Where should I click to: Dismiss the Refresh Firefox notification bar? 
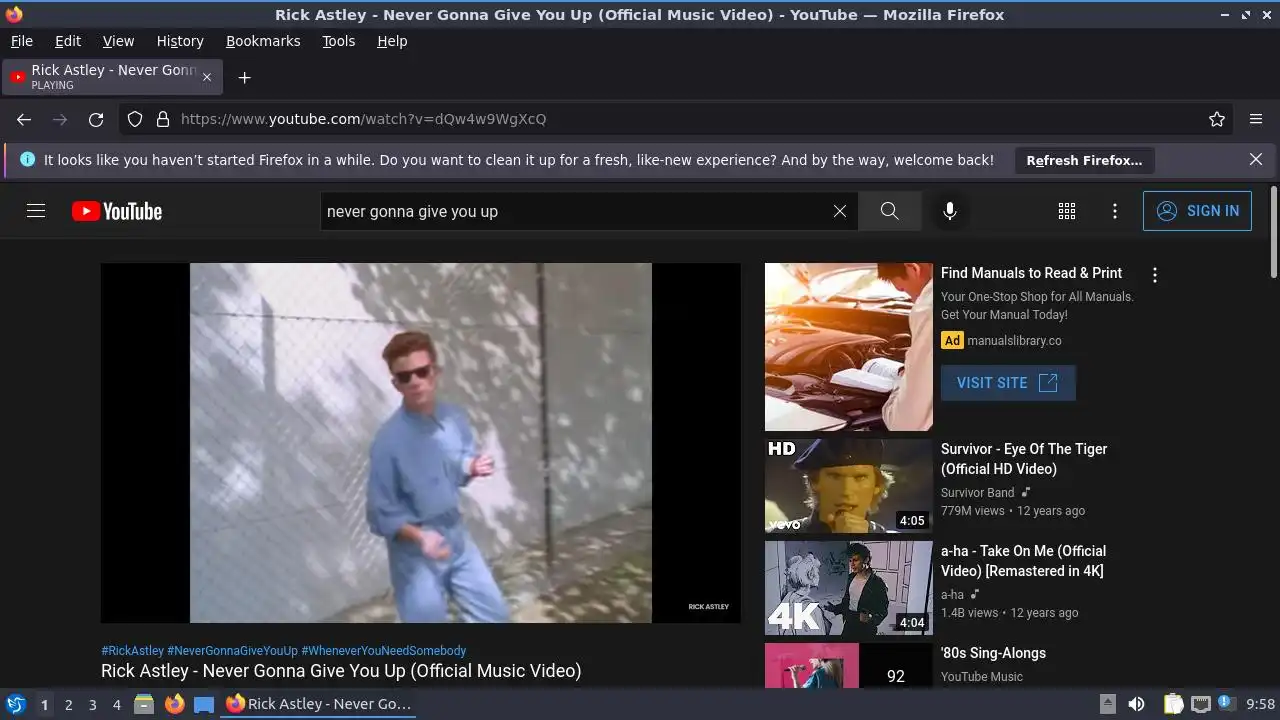point(1256,159)
